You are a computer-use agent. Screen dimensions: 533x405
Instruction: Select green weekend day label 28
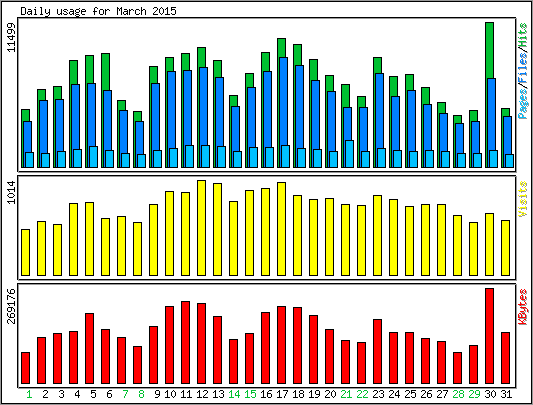click(458, 394)
